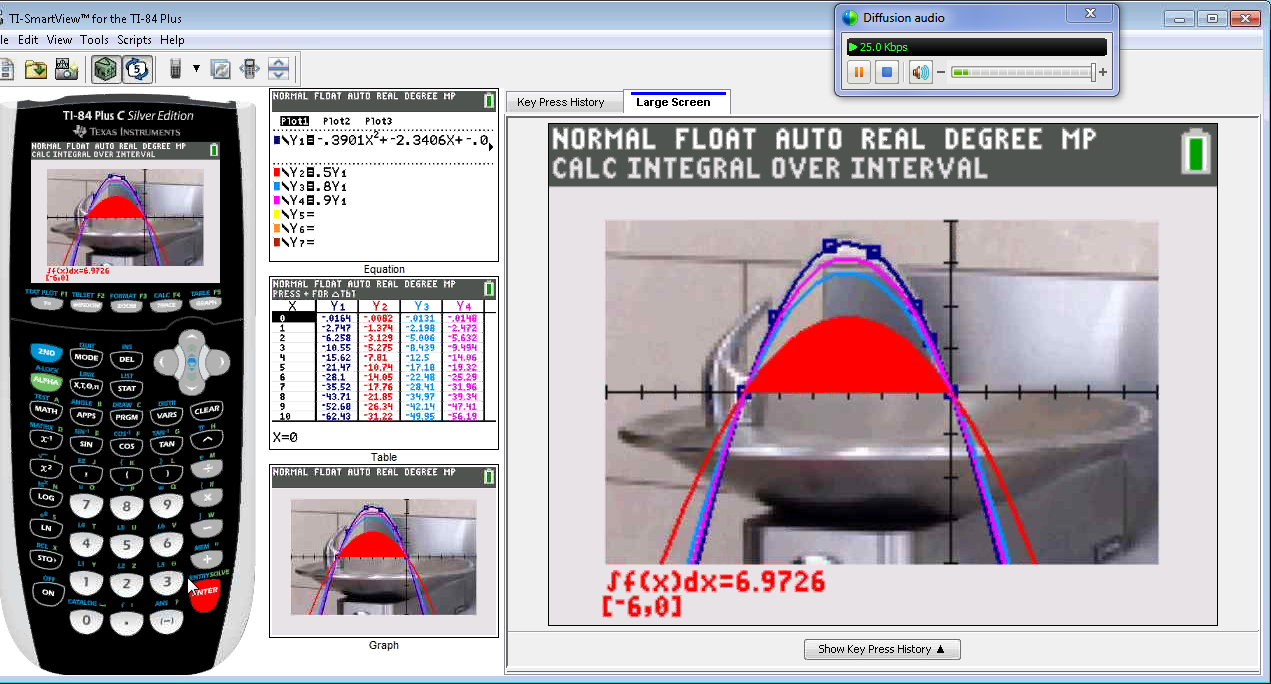The width and height of the screenshot is (1271, 684).
Task: Click the STO> store key
Action: (x=46, y=558)
